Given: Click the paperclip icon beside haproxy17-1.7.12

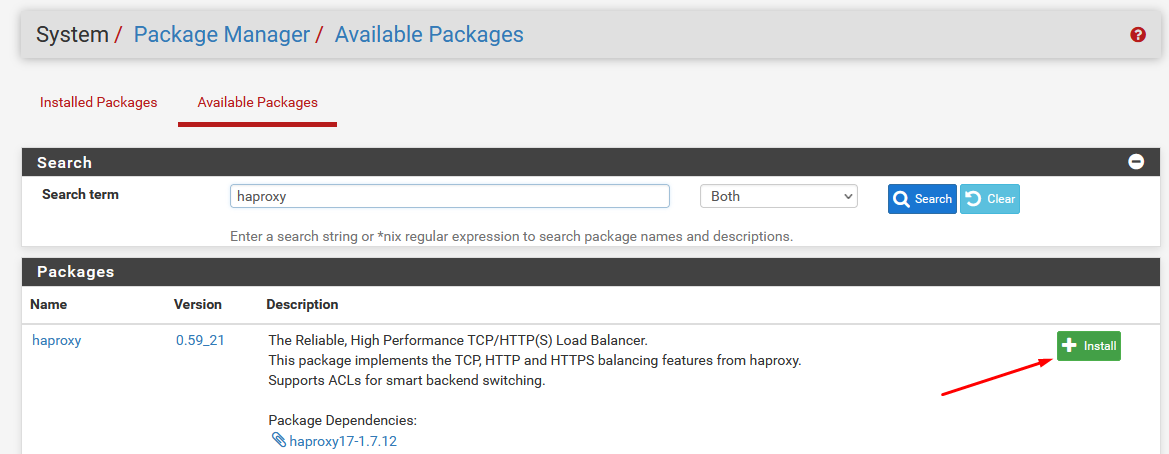Looking at the screenshot, I should click(x=278, y=441).
